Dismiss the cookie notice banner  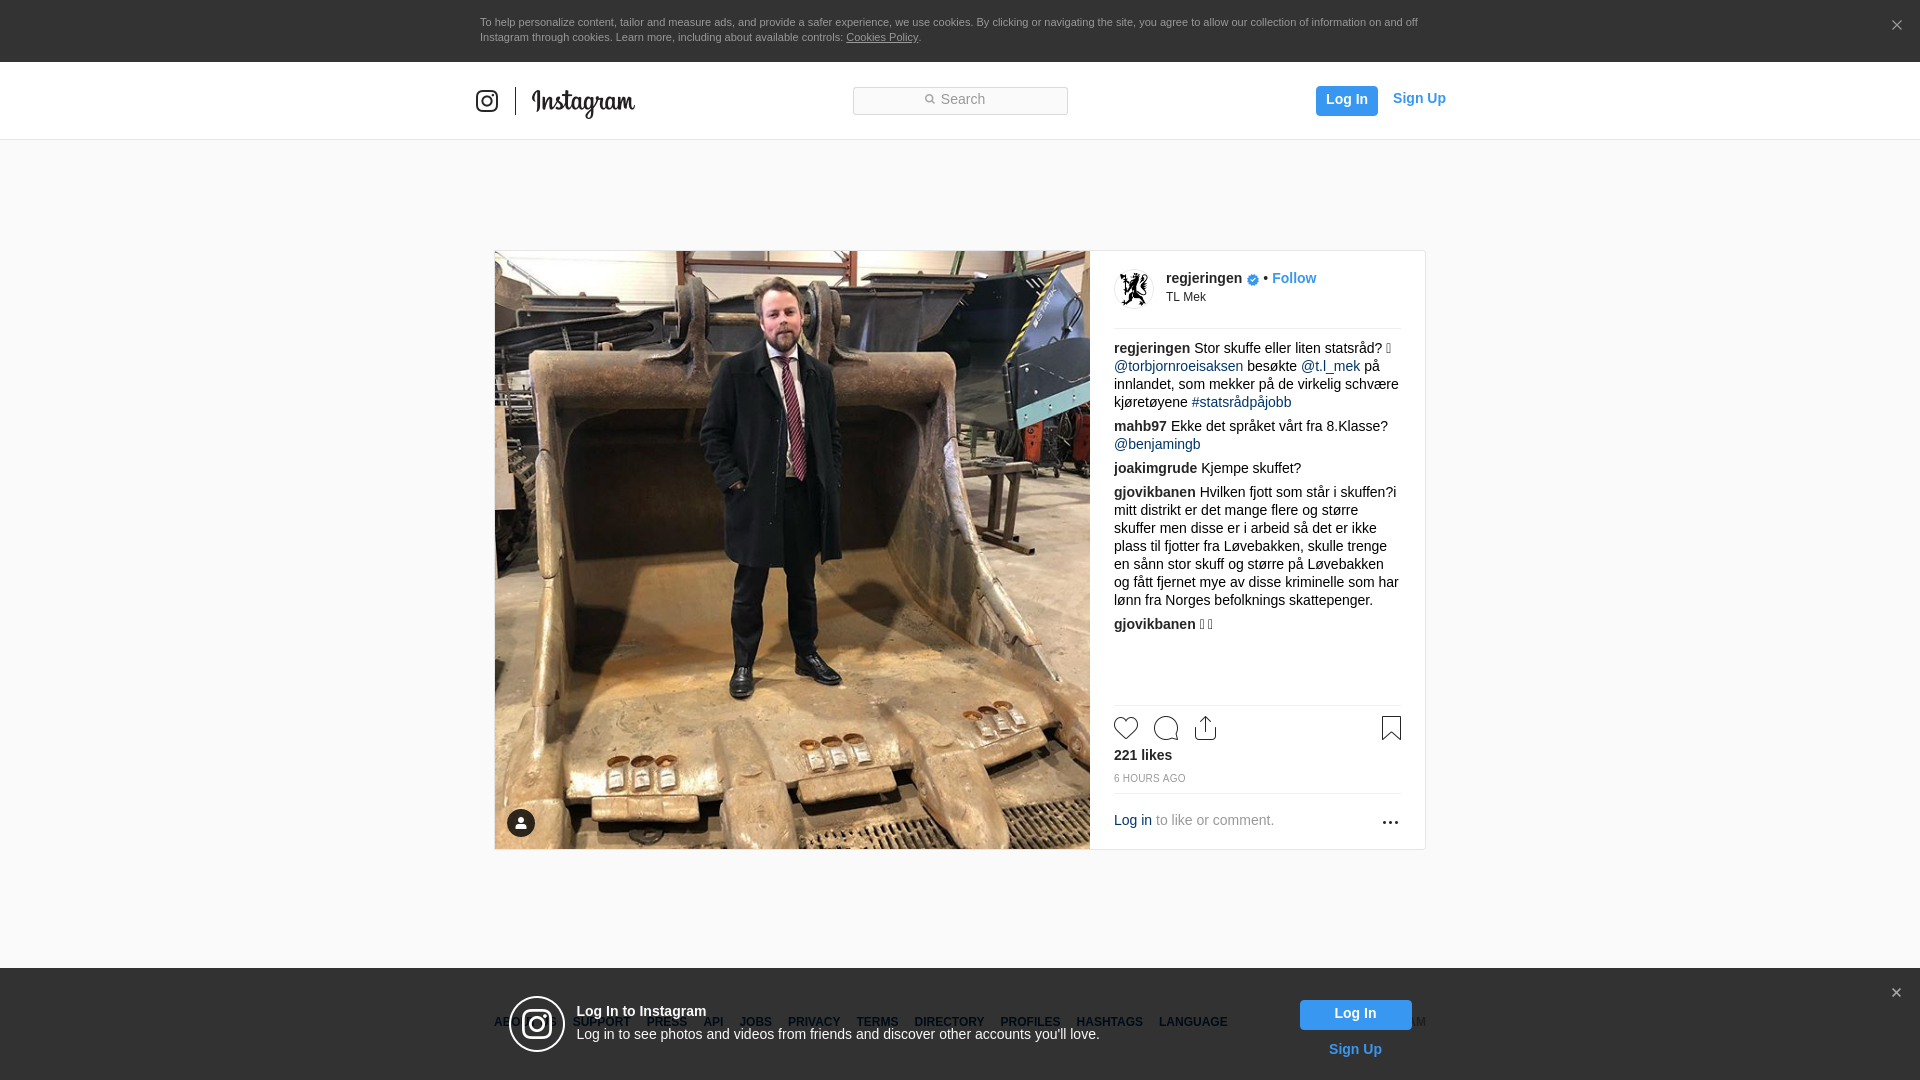click(1896, 25)
